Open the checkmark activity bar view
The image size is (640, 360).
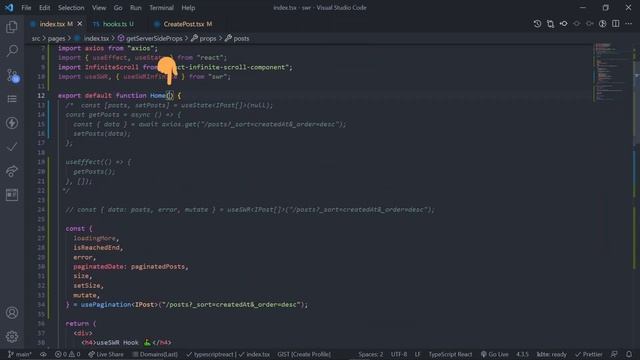(x=12, y=147)
